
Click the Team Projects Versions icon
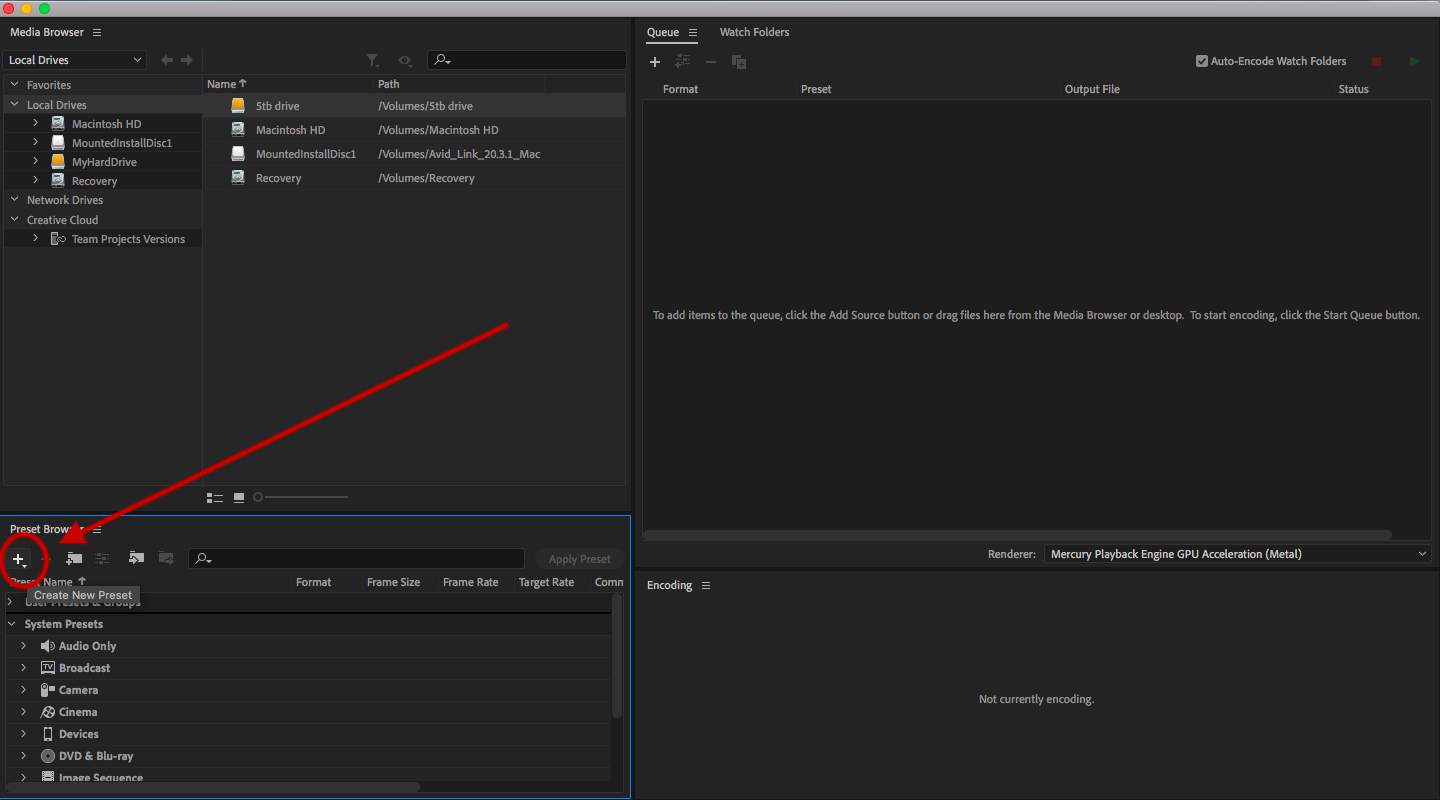(59, 239)
